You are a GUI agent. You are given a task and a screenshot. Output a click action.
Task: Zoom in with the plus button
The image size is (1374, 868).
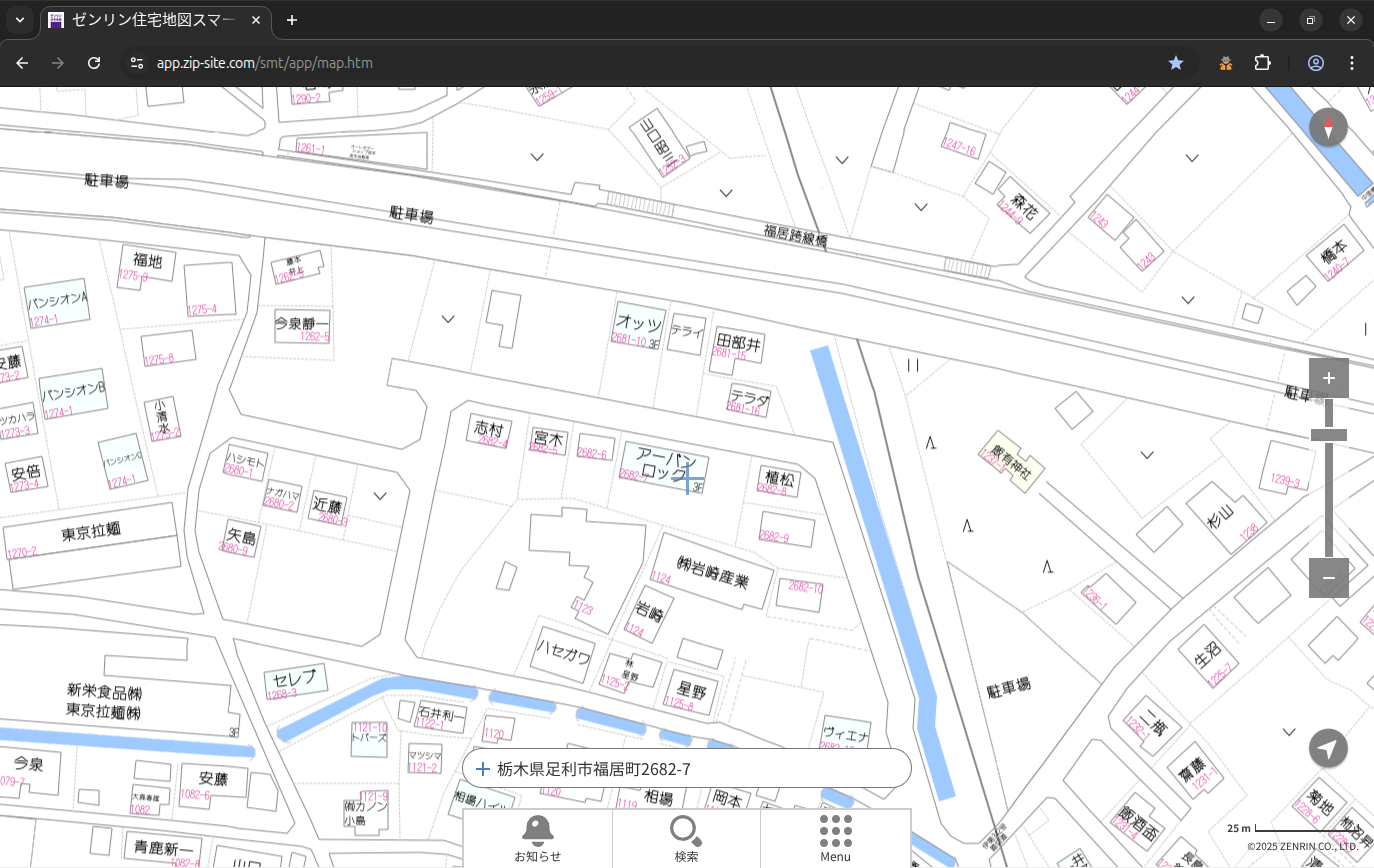point(1328,378)
